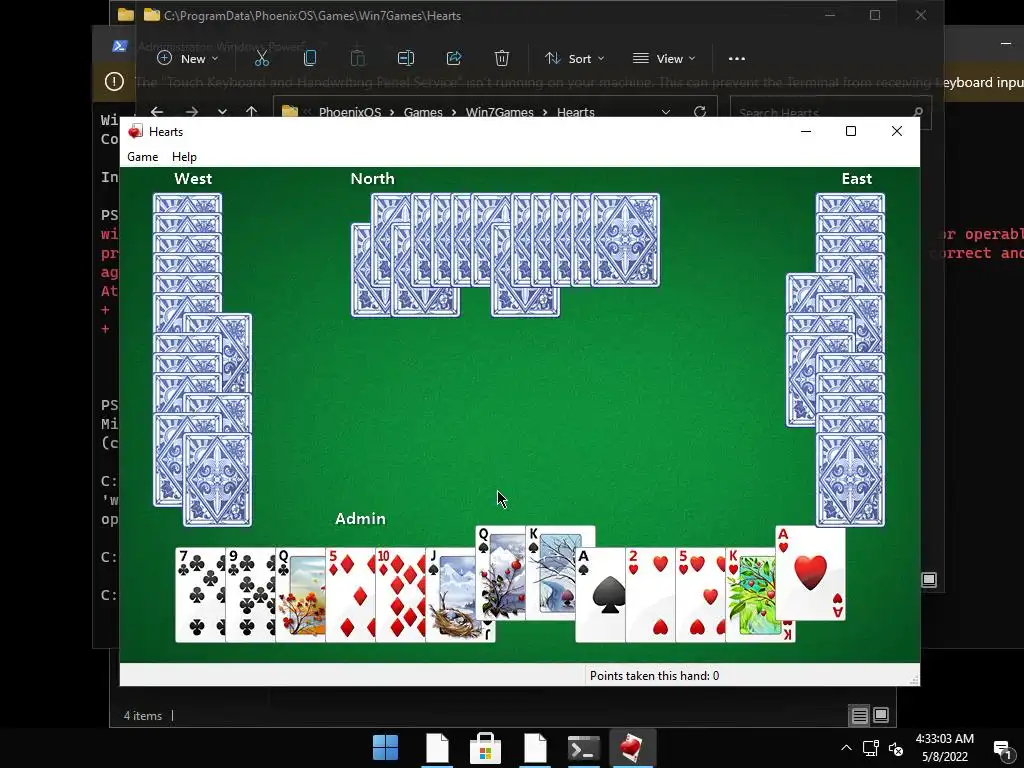Click the Forward arrow in File Explorer

(191, 112)
